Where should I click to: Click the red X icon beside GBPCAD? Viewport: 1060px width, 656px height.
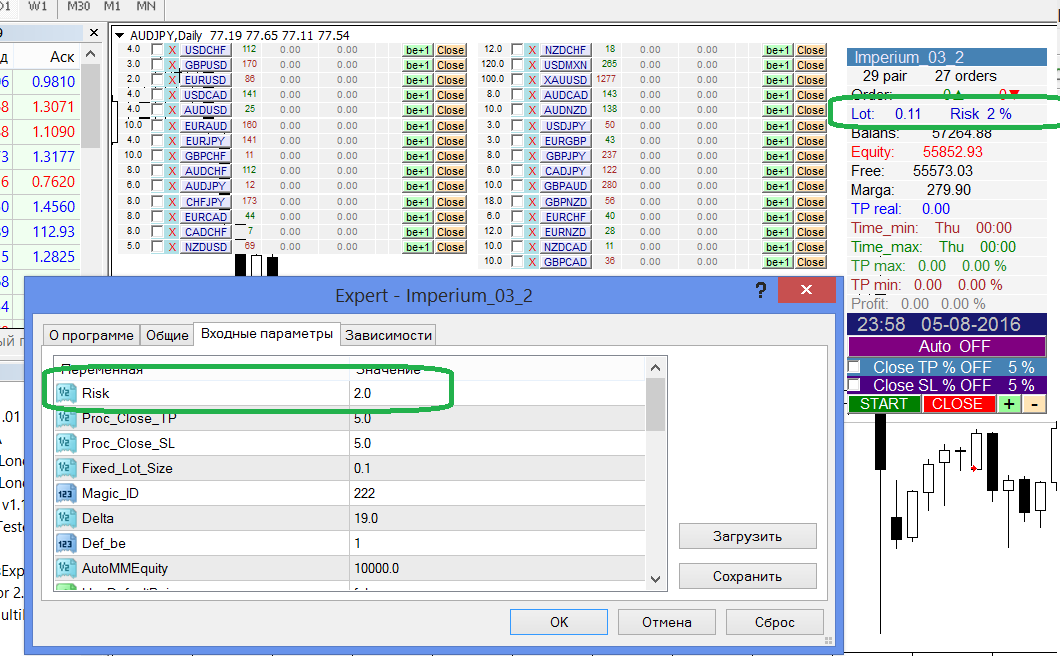[533, 262]
